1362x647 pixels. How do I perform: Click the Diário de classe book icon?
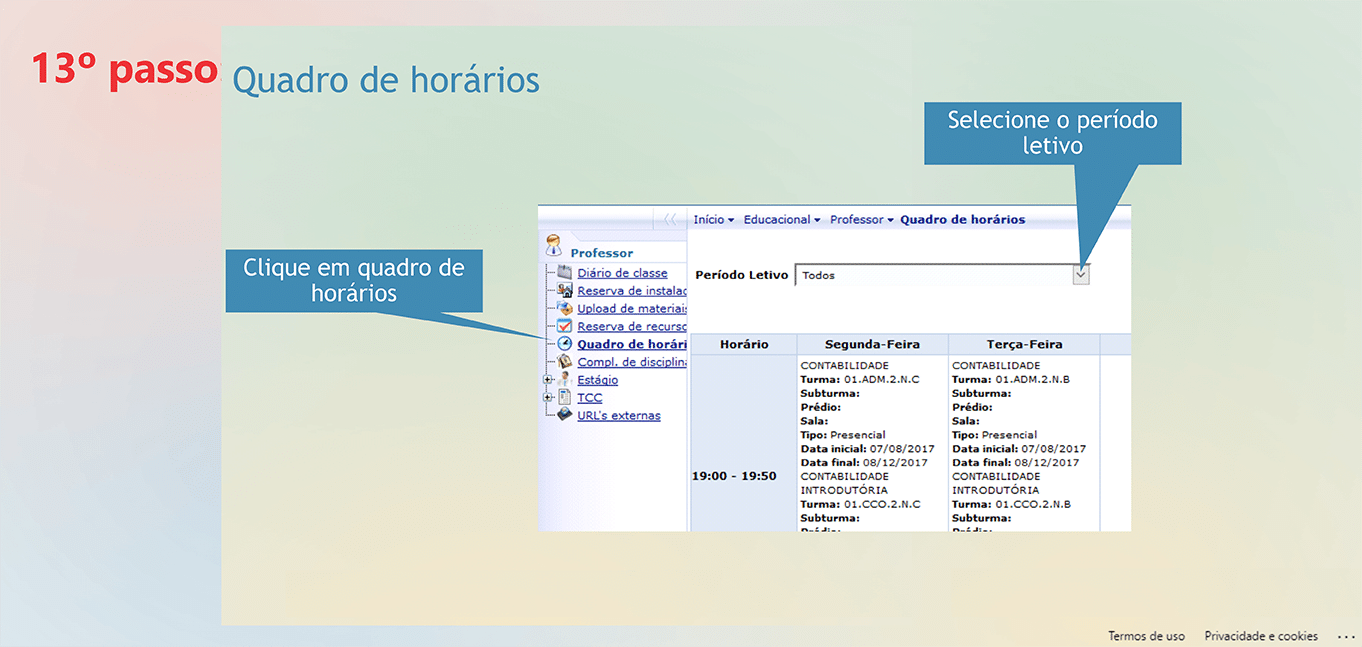pyautogui.click(x=565, y=273)
